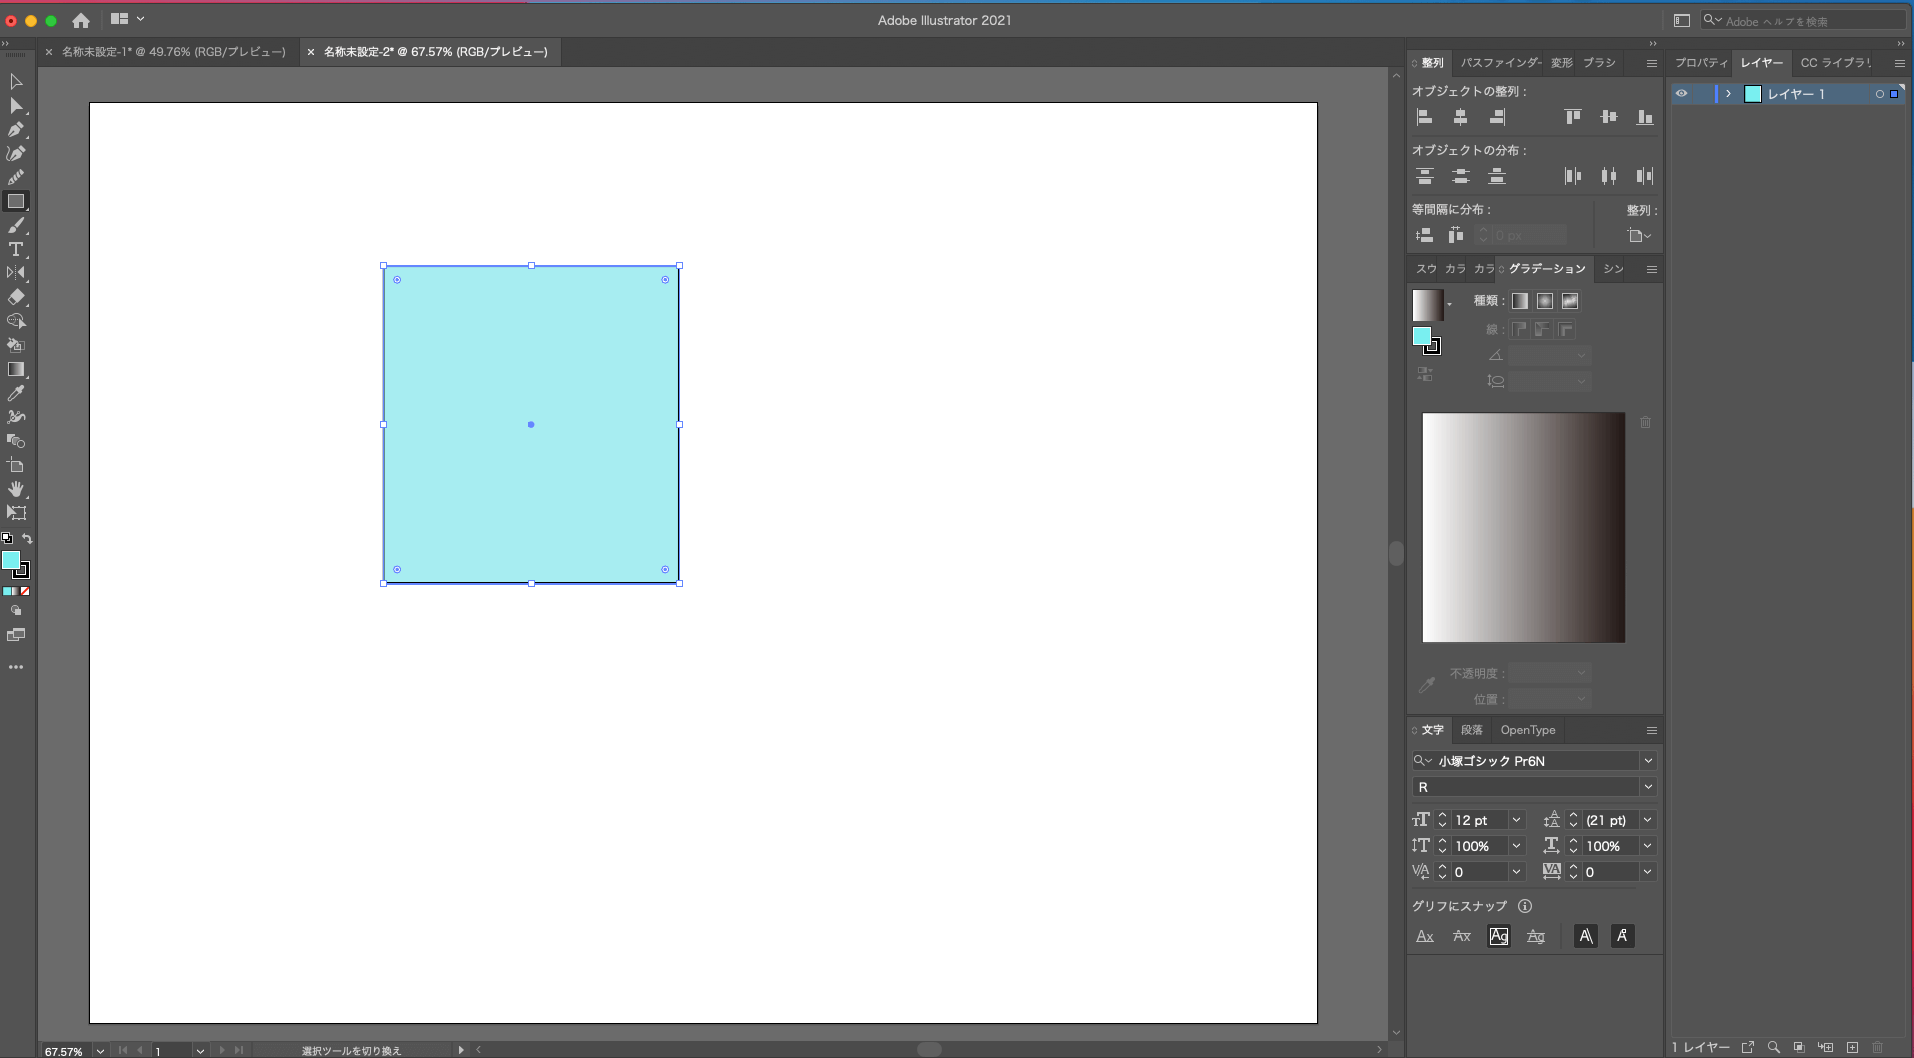Switch to document tab 名称未設定-1
The image size is (1914, 1058).
173,52
